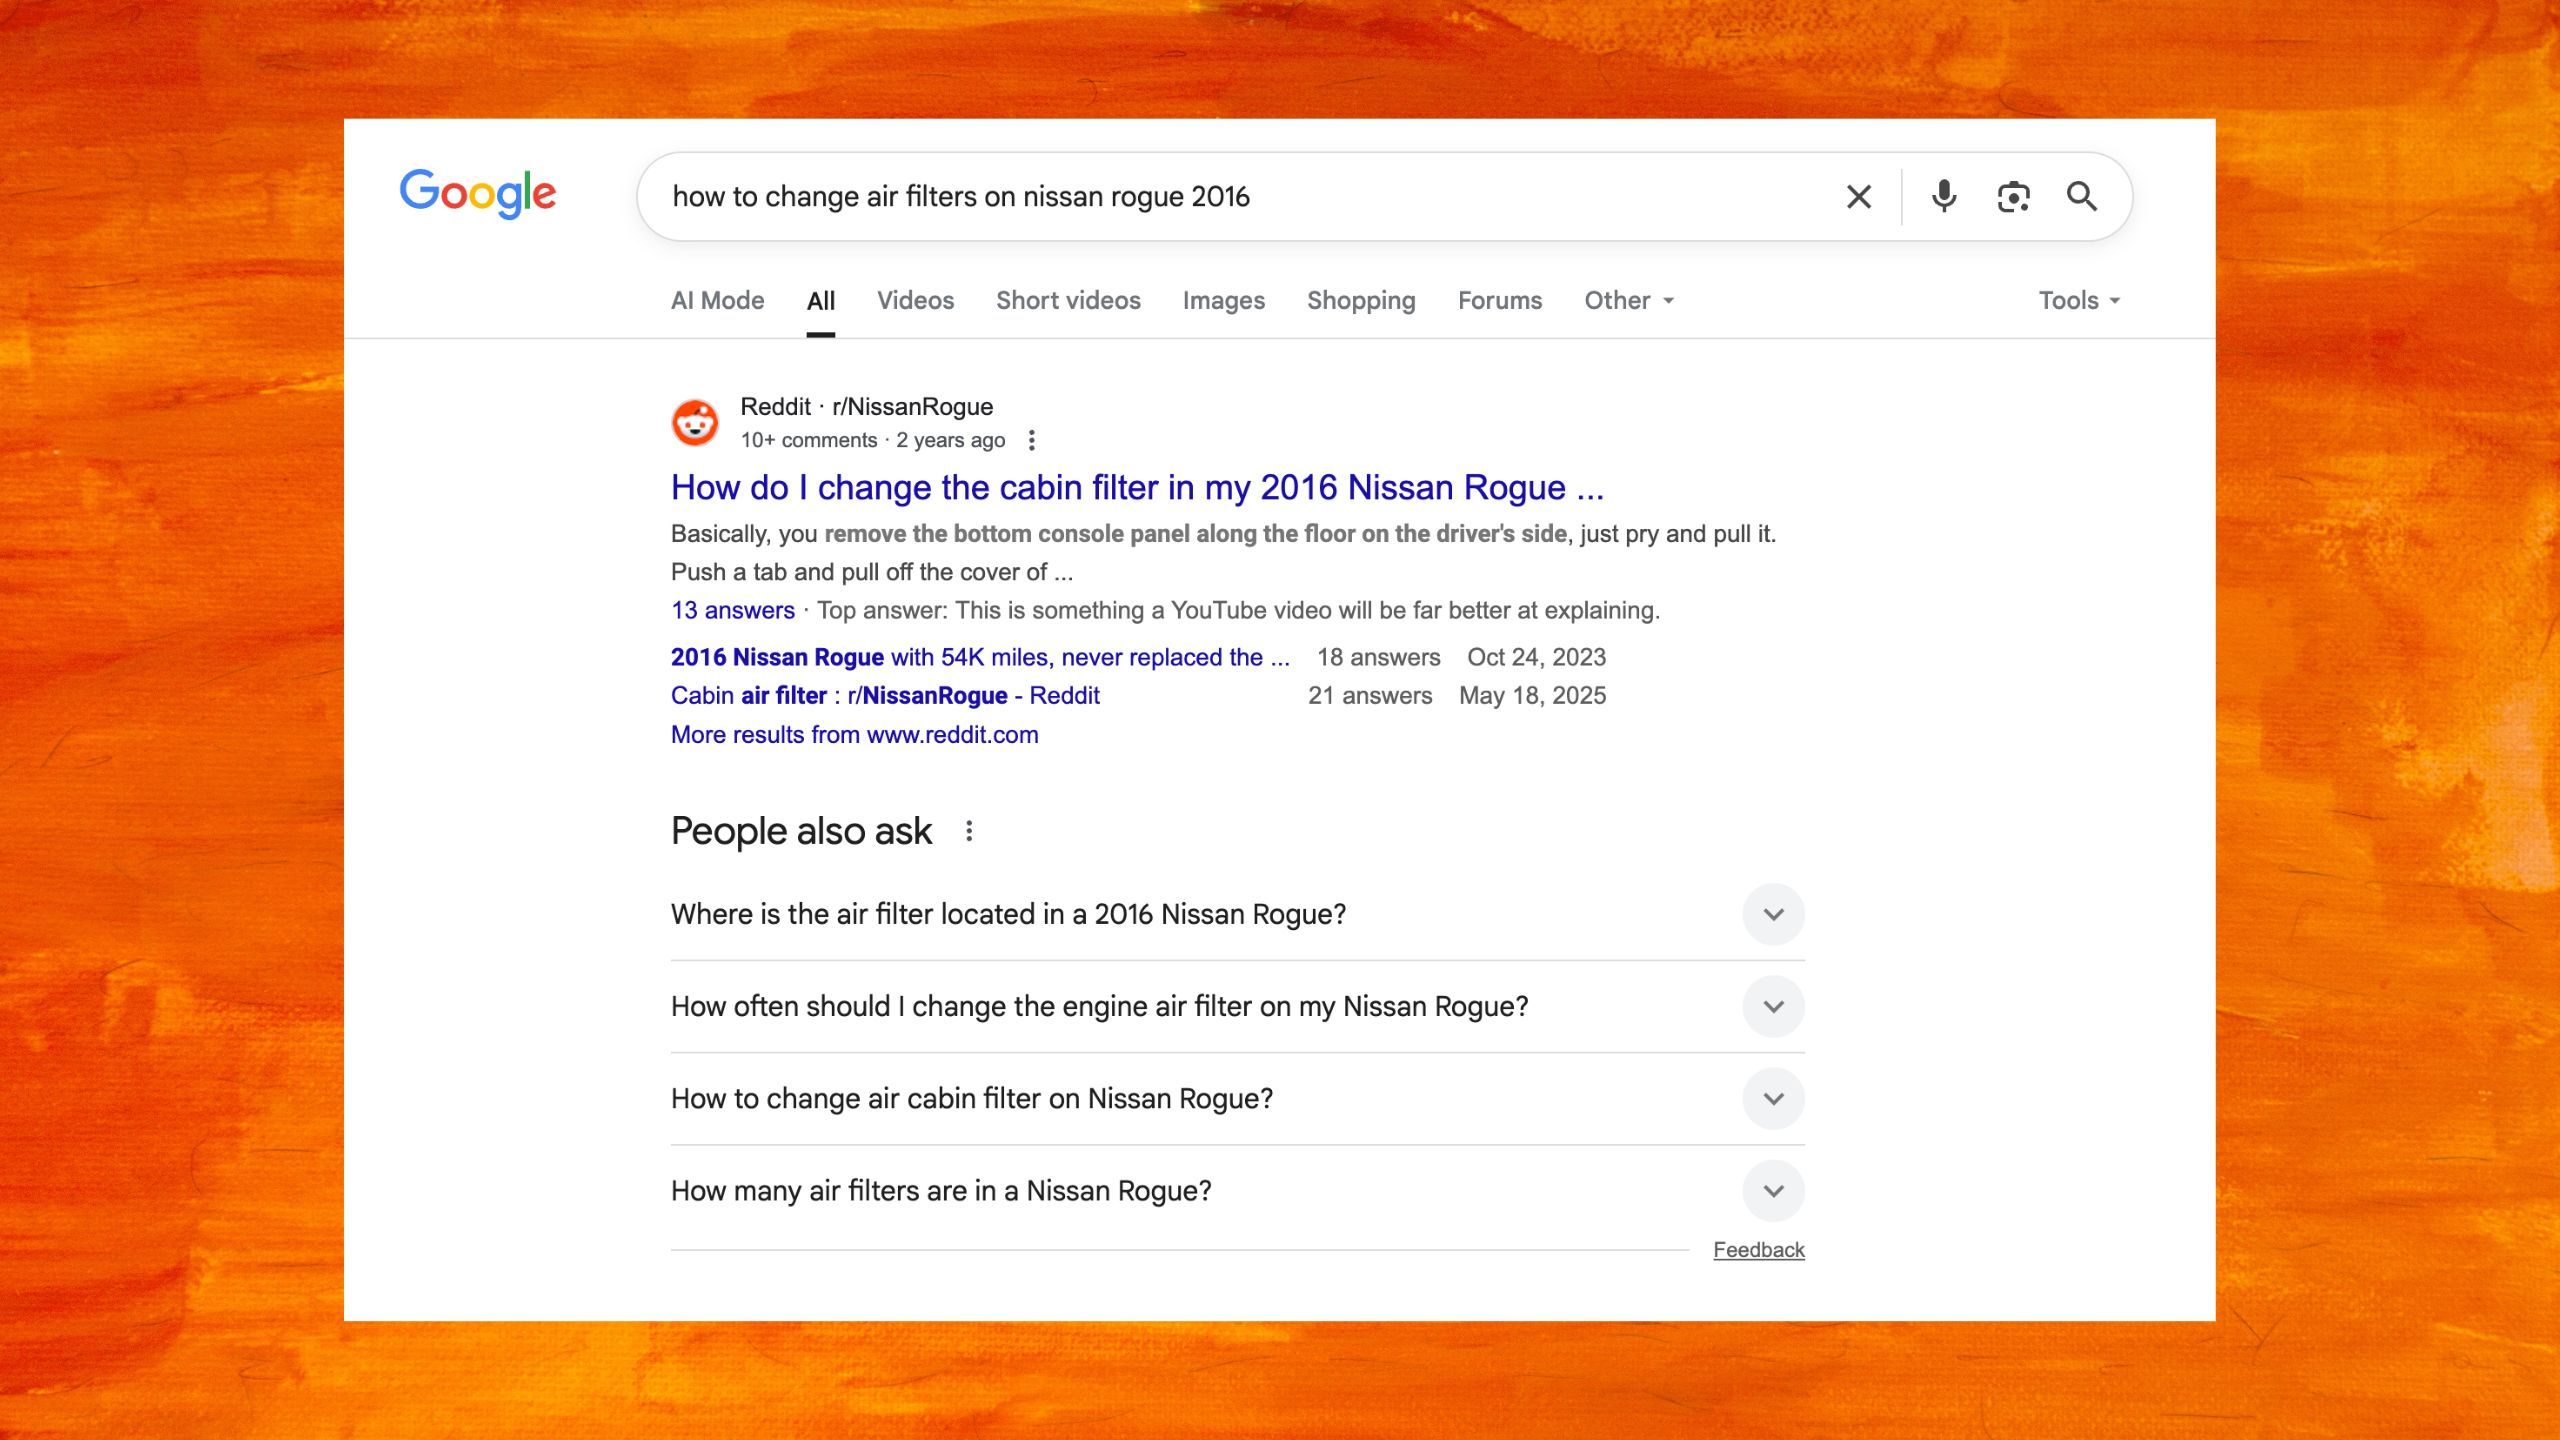Select the All results tab
This screenshot has width=2560, height=1440.
click(821, 301)
